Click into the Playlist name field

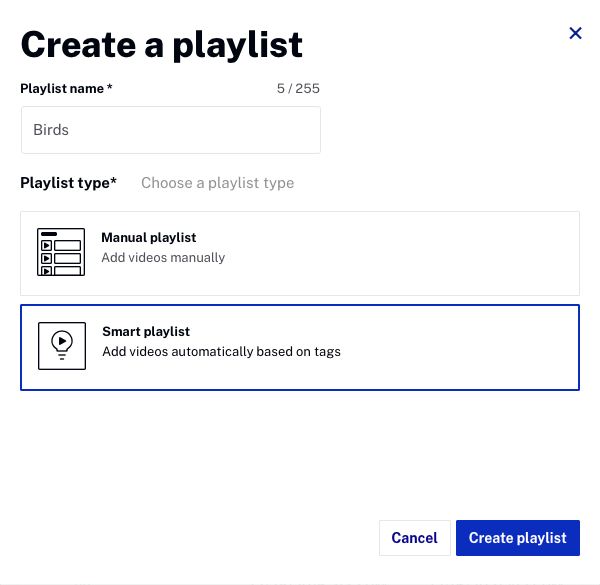click(x=170, y=130)
